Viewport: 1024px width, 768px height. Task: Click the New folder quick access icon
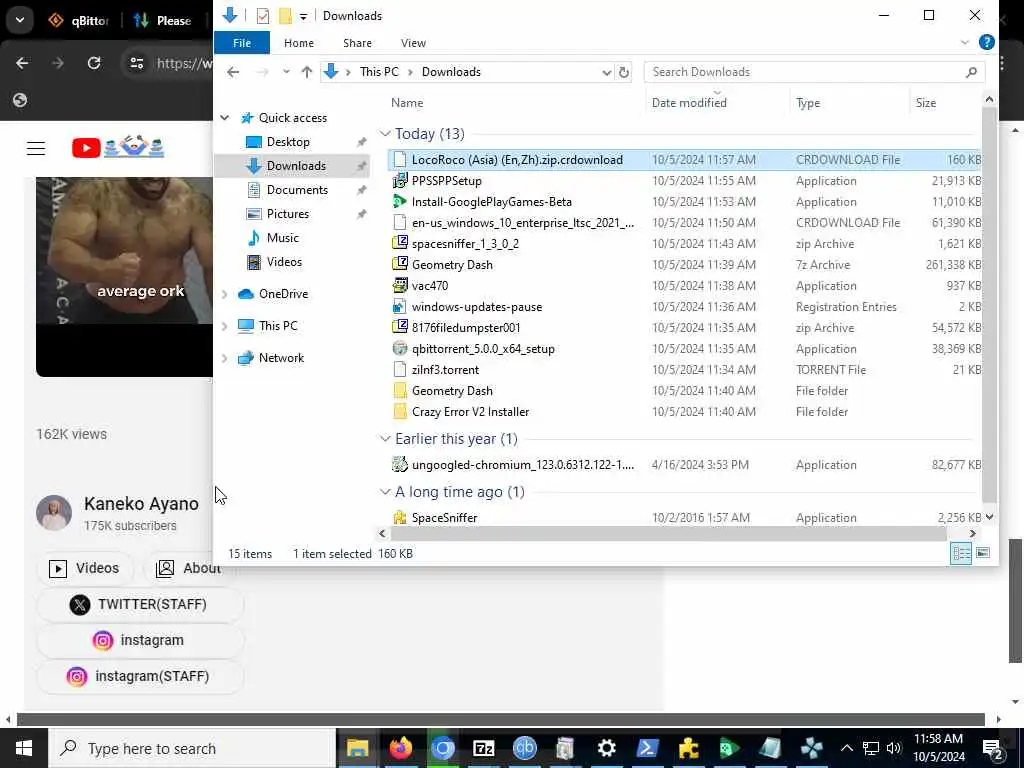(x=285, y=16)
